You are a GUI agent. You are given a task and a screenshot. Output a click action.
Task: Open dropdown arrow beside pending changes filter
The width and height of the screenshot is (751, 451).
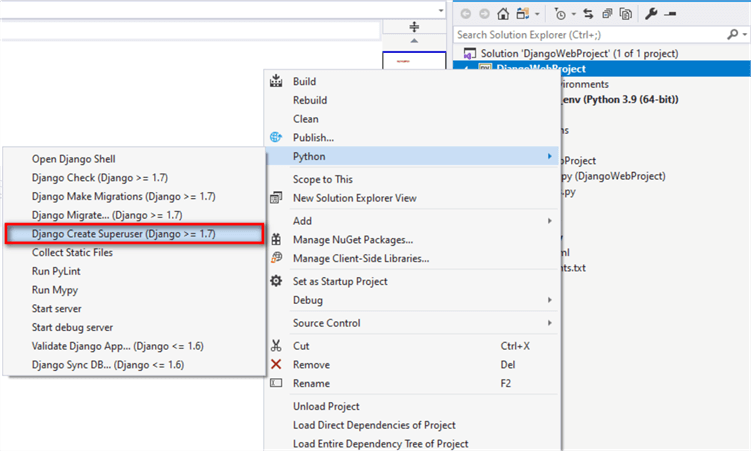pyautogui.click(x=573, y=14)
